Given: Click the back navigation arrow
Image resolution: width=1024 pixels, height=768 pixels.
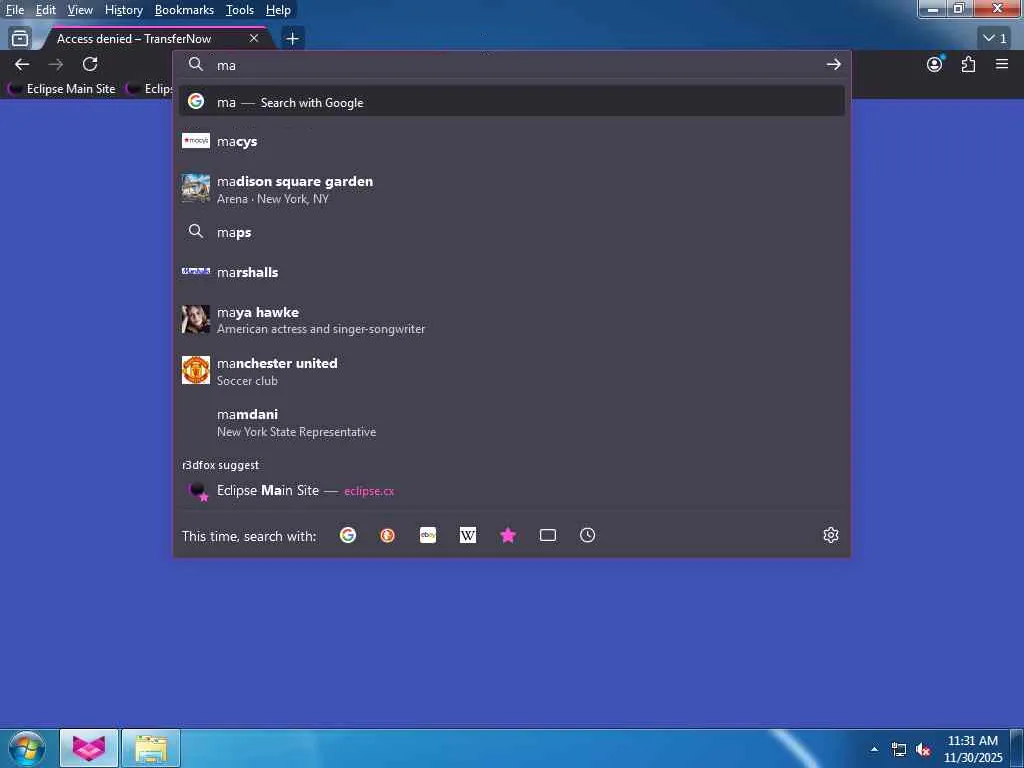Looking at the screenshot, I should [x=22, y=64].
